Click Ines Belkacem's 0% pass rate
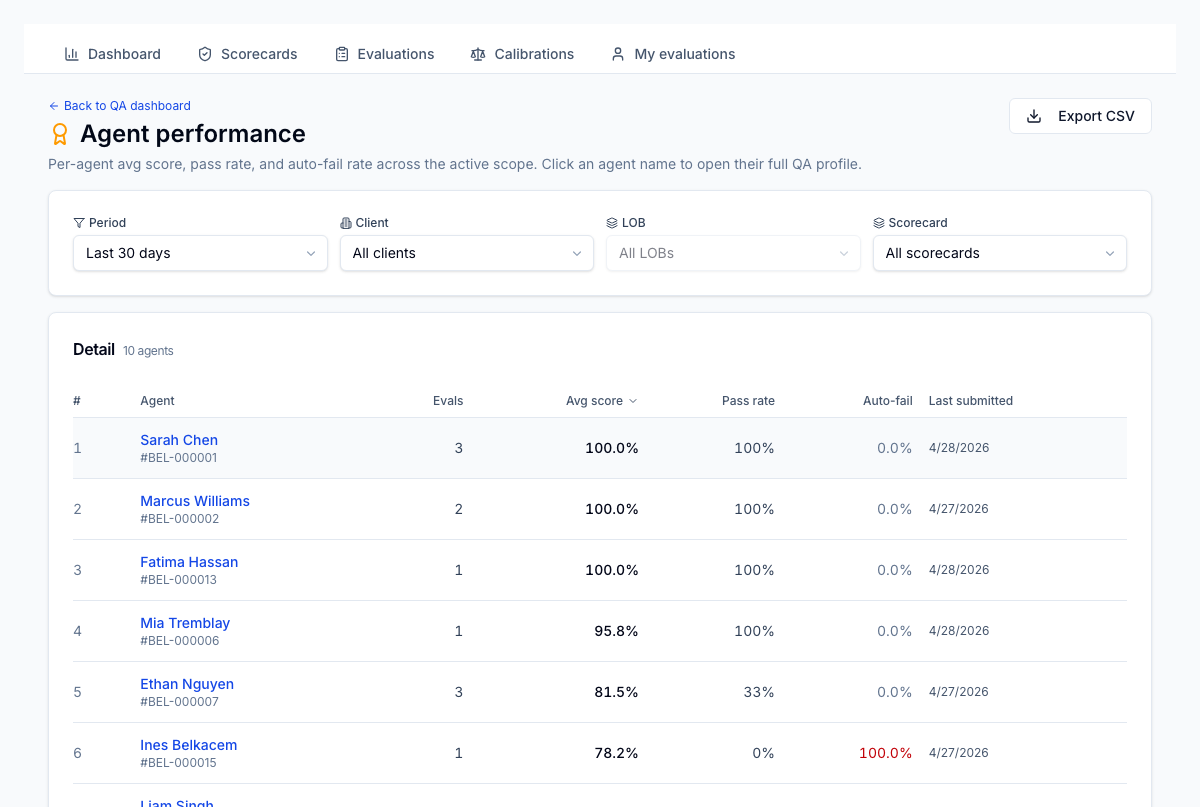 point(764,753)
